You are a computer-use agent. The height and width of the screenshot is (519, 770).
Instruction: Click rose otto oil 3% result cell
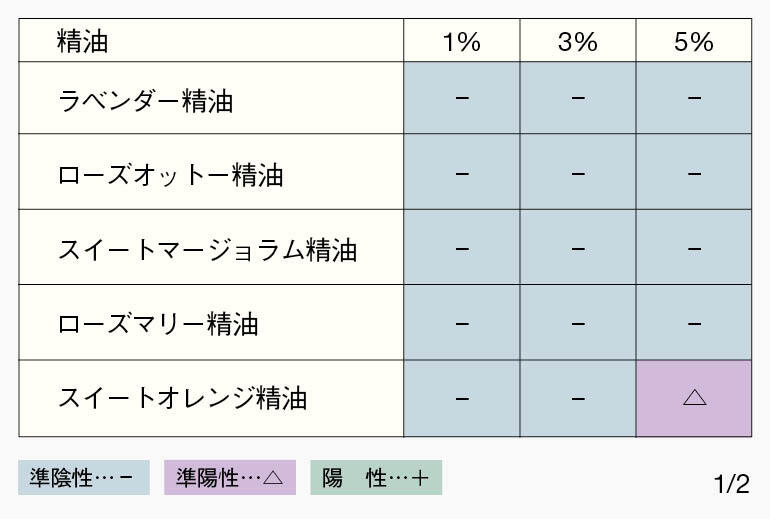point(578,172)
